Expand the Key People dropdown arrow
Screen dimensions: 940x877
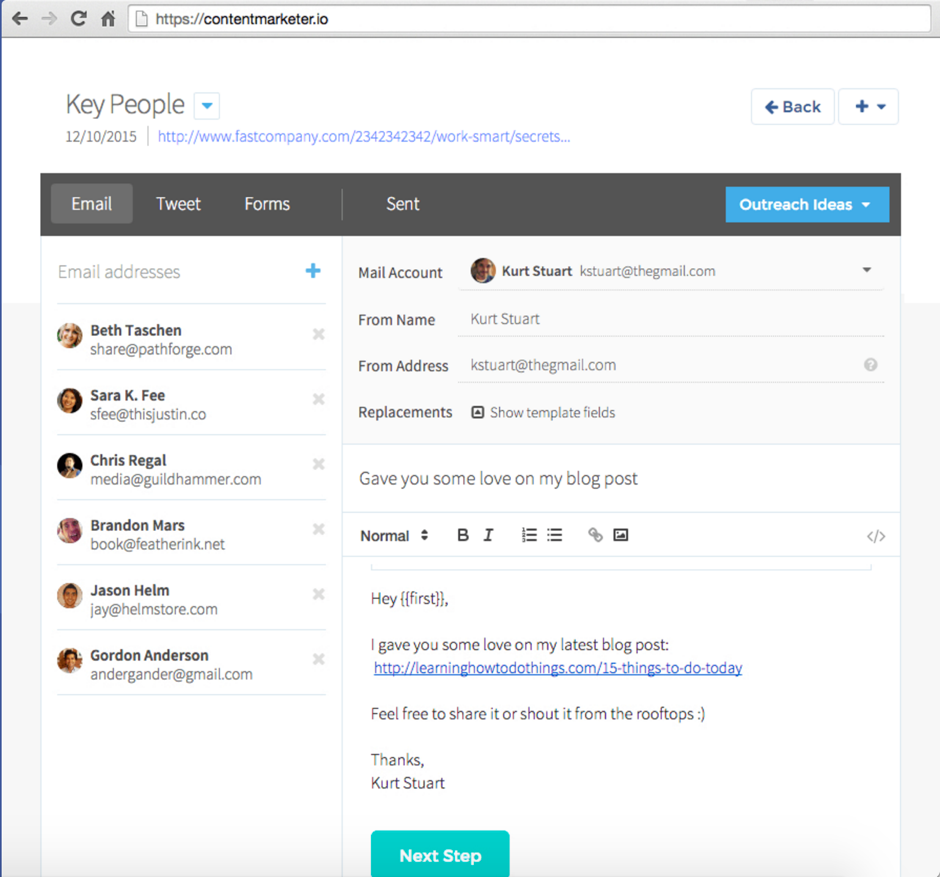[x=206, y=105]
